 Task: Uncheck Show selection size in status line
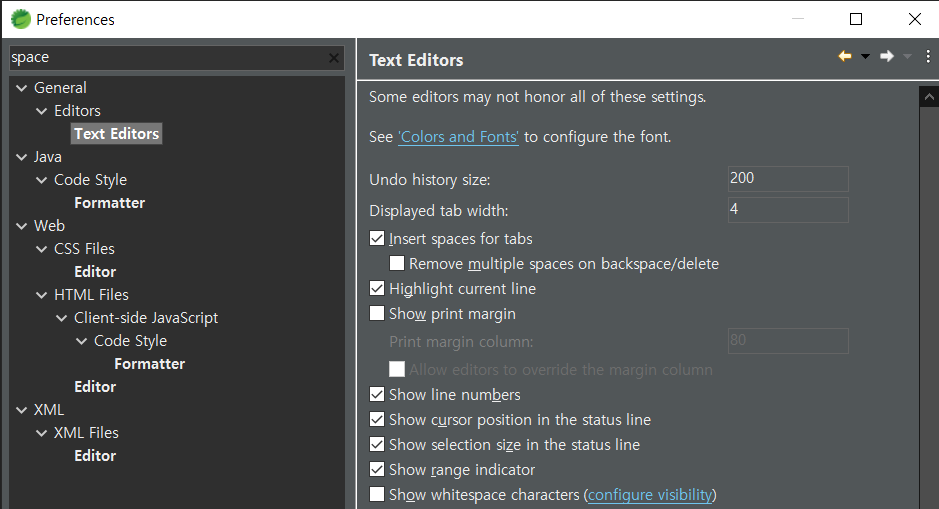pyautogui.click(x=377, y=444)
